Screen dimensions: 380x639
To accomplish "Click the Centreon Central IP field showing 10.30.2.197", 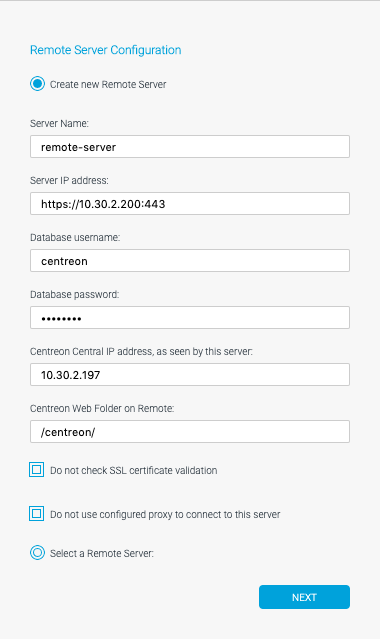I will 190,375.
